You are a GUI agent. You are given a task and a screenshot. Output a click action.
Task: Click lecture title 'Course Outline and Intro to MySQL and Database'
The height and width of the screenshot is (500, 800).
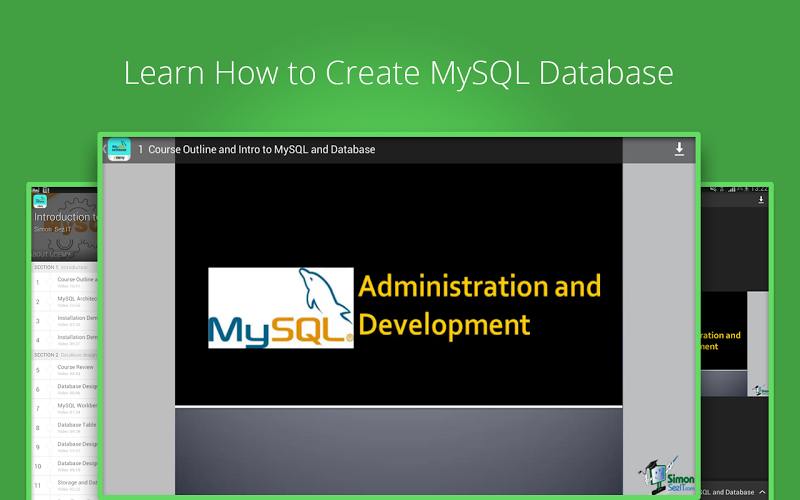point(262,149)
